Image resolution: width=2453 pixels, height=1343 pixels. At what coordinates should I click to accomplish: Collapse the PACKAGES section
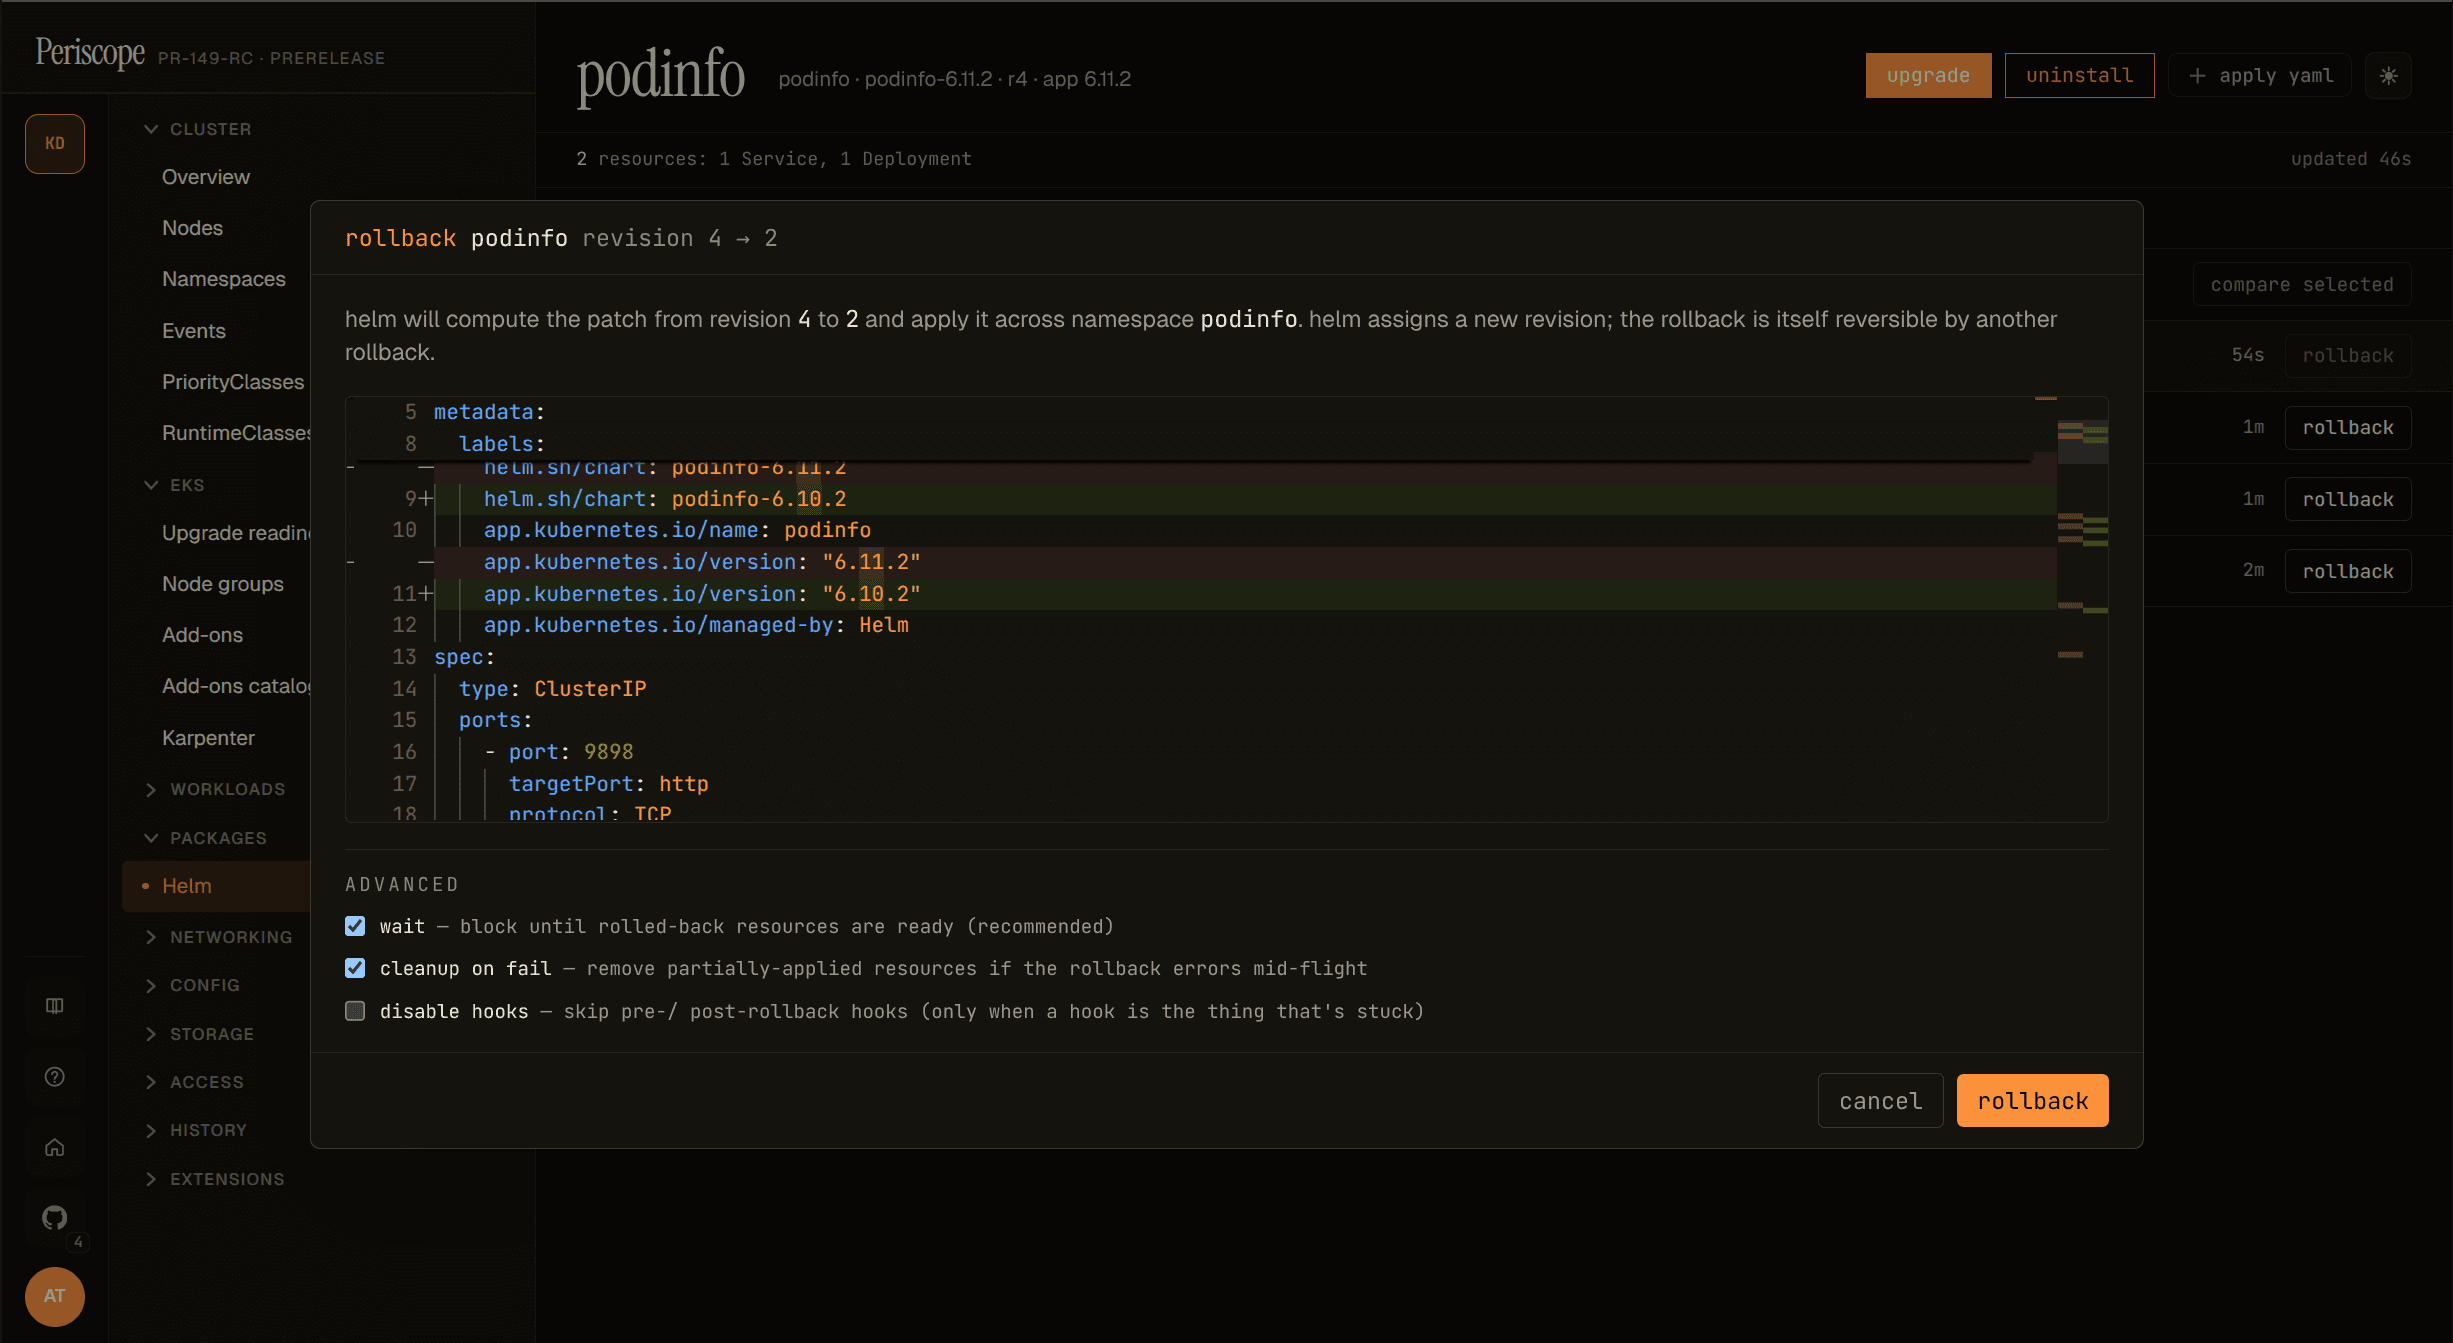pos(206,838)
